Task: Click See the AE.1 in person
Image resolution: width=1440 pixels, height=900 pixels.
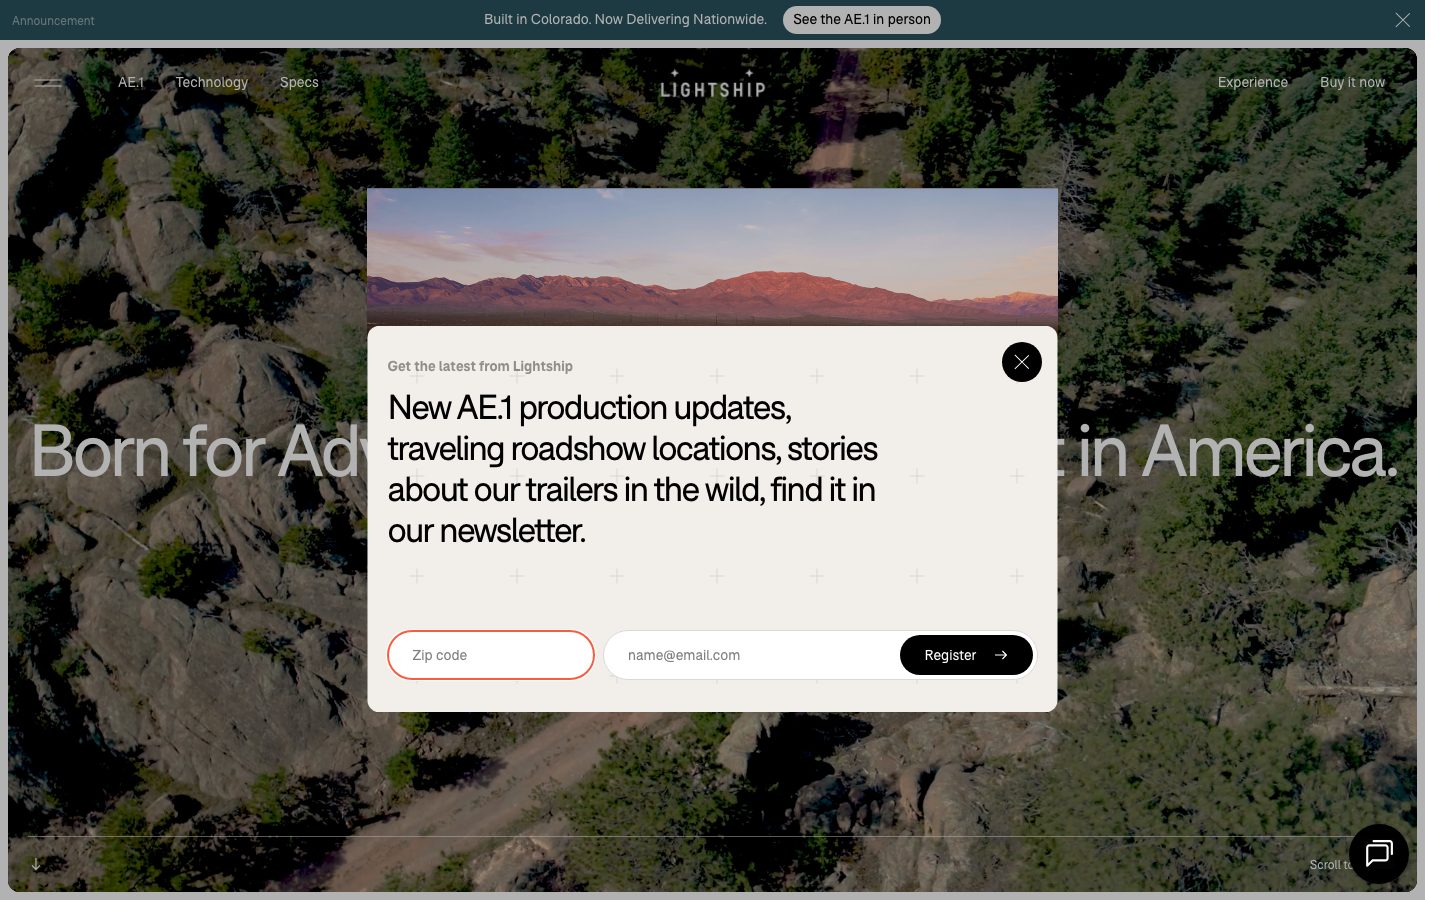Action: click(x=861, y=19)
